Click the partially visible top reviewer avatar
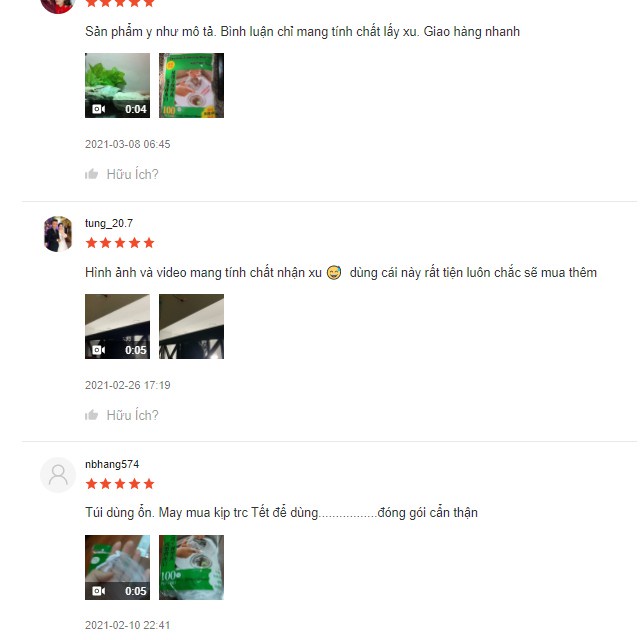 click(x=58, y=7)
